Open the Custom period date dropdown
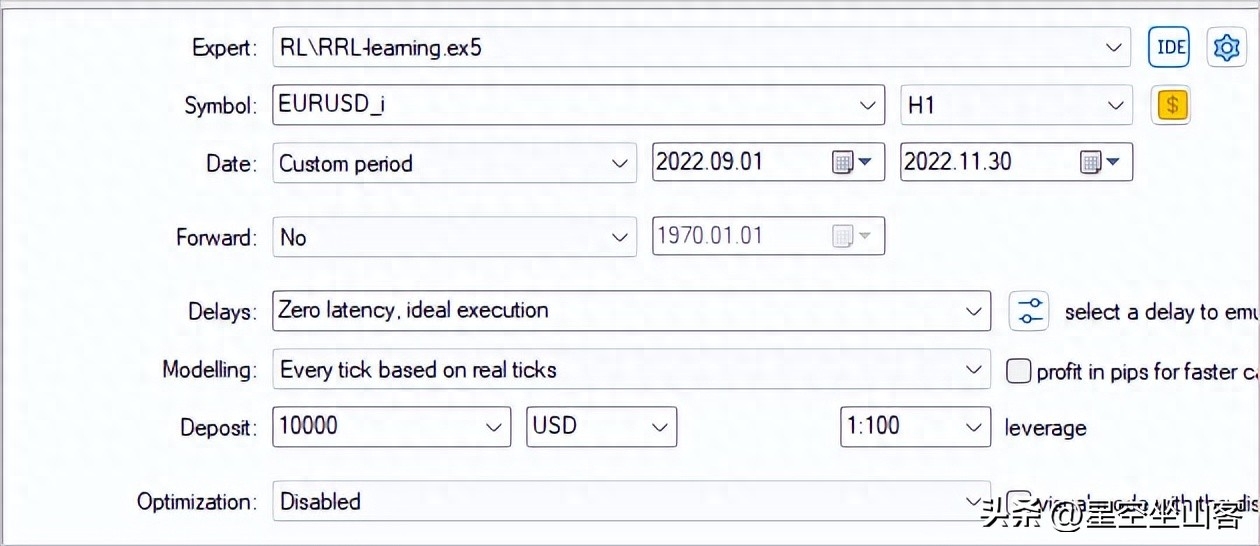 point(454,163)
